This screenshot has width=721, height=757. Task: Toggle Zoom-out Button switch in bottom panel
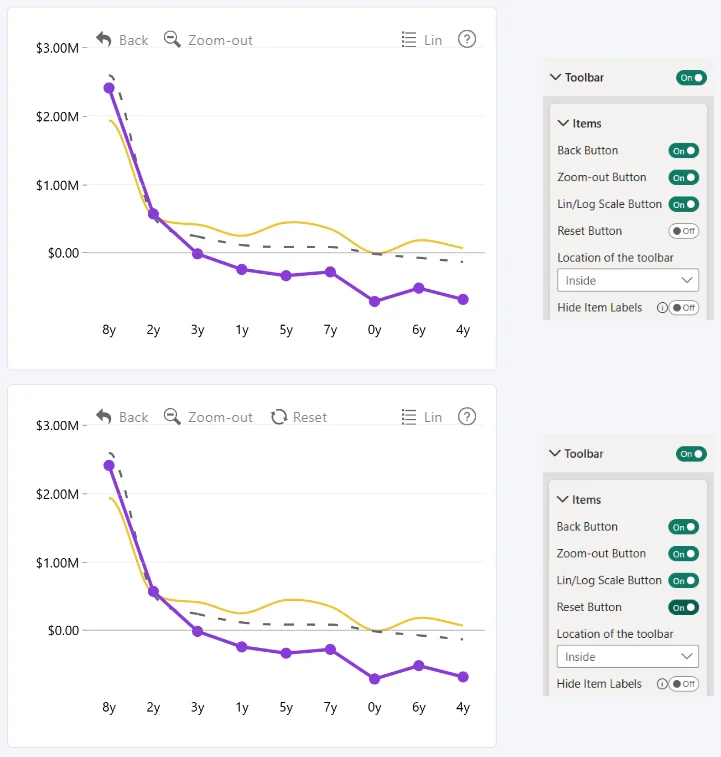coord(683,554)
